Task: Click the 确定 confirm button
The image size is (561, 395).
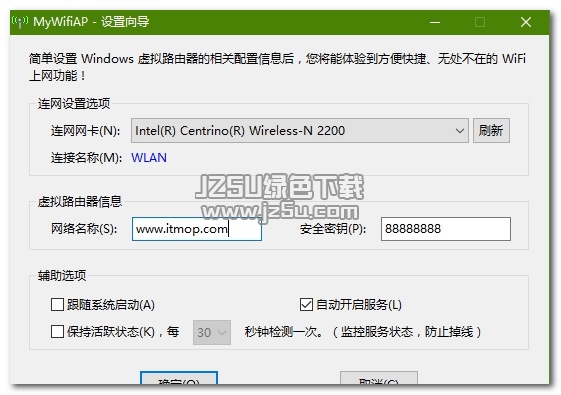Action: point(179,379)
